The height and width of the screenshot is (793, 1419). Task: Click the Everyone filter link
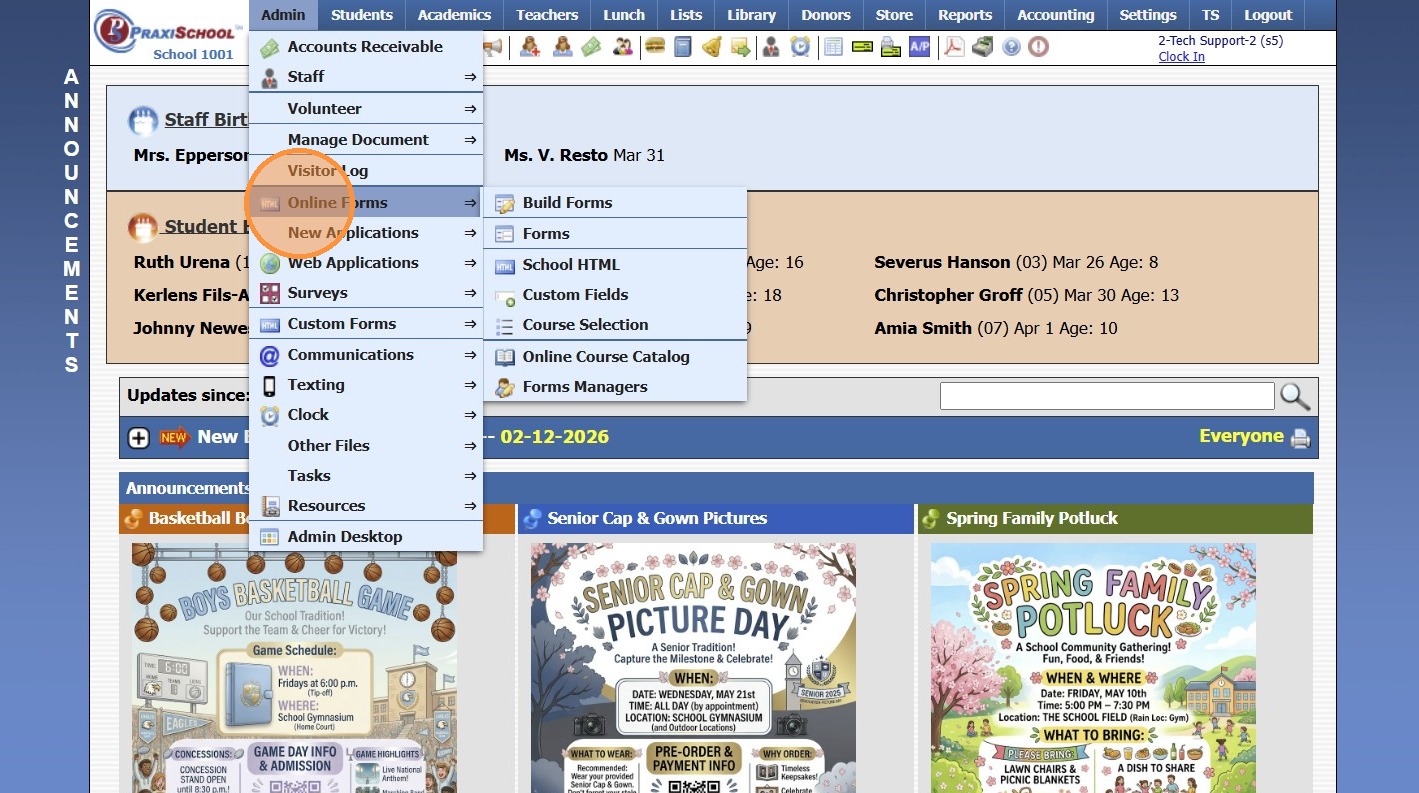pyautogui.click(x=1241, y=436)
